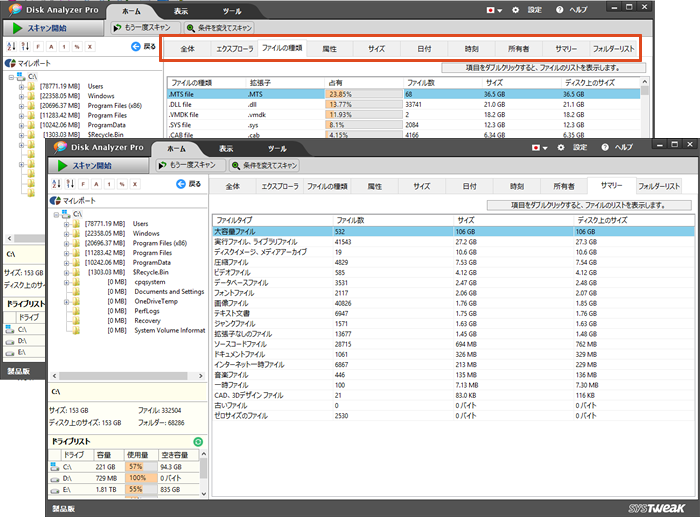
Task: Click the help icon in back window
Action: [x=560, y=10]
